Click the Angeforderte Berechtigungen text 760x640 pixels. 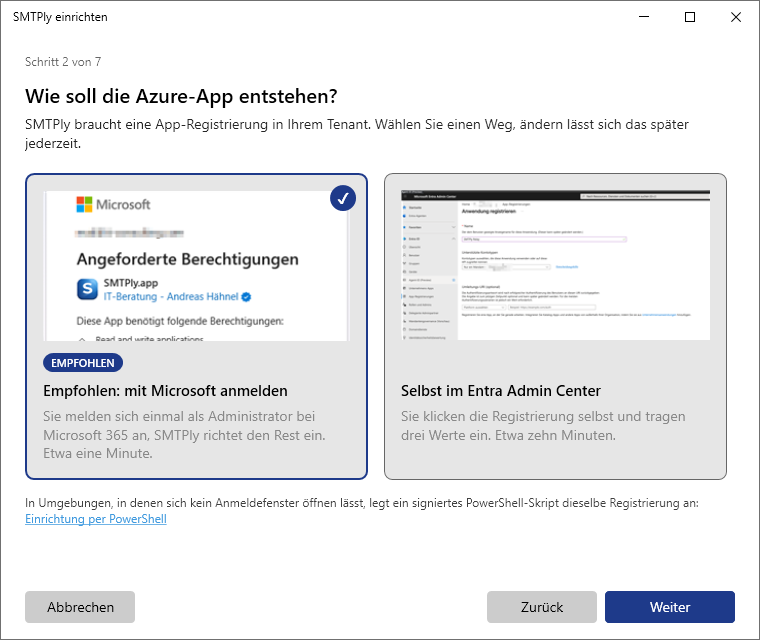point(188,259)
